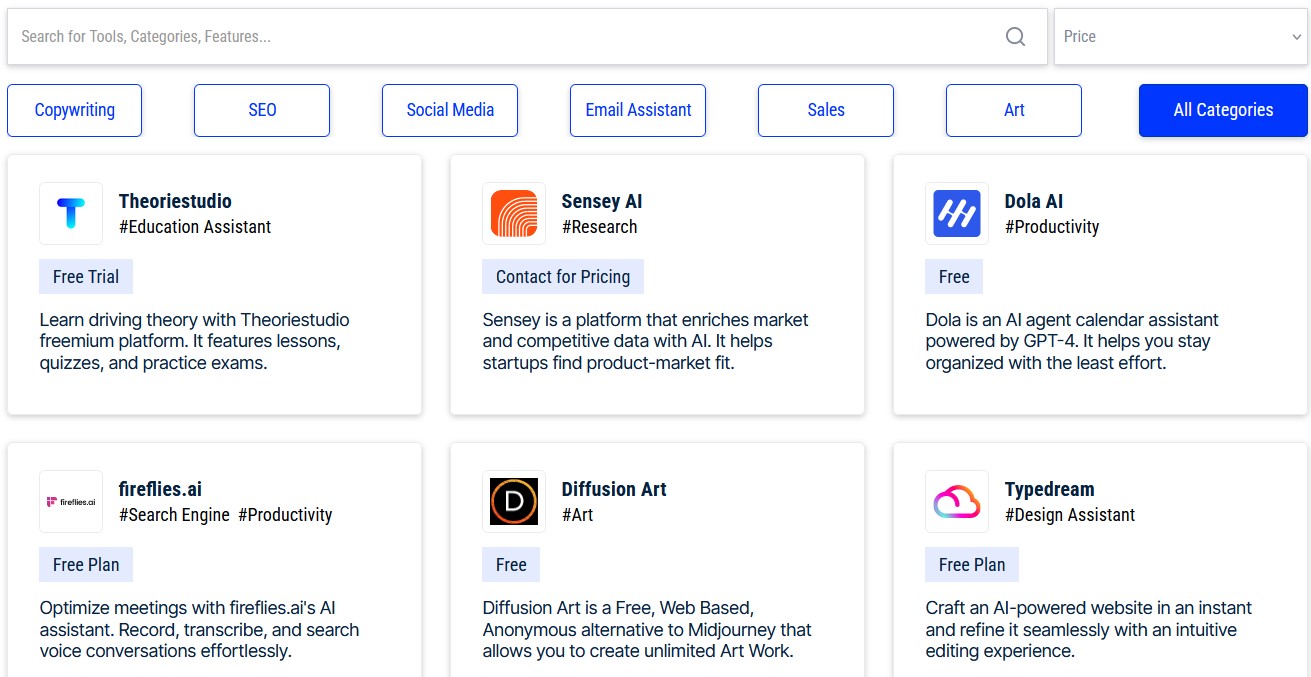Open the Diffusion Art logo icon
Screen dimensions: 1311x677
tap(514, 501)
